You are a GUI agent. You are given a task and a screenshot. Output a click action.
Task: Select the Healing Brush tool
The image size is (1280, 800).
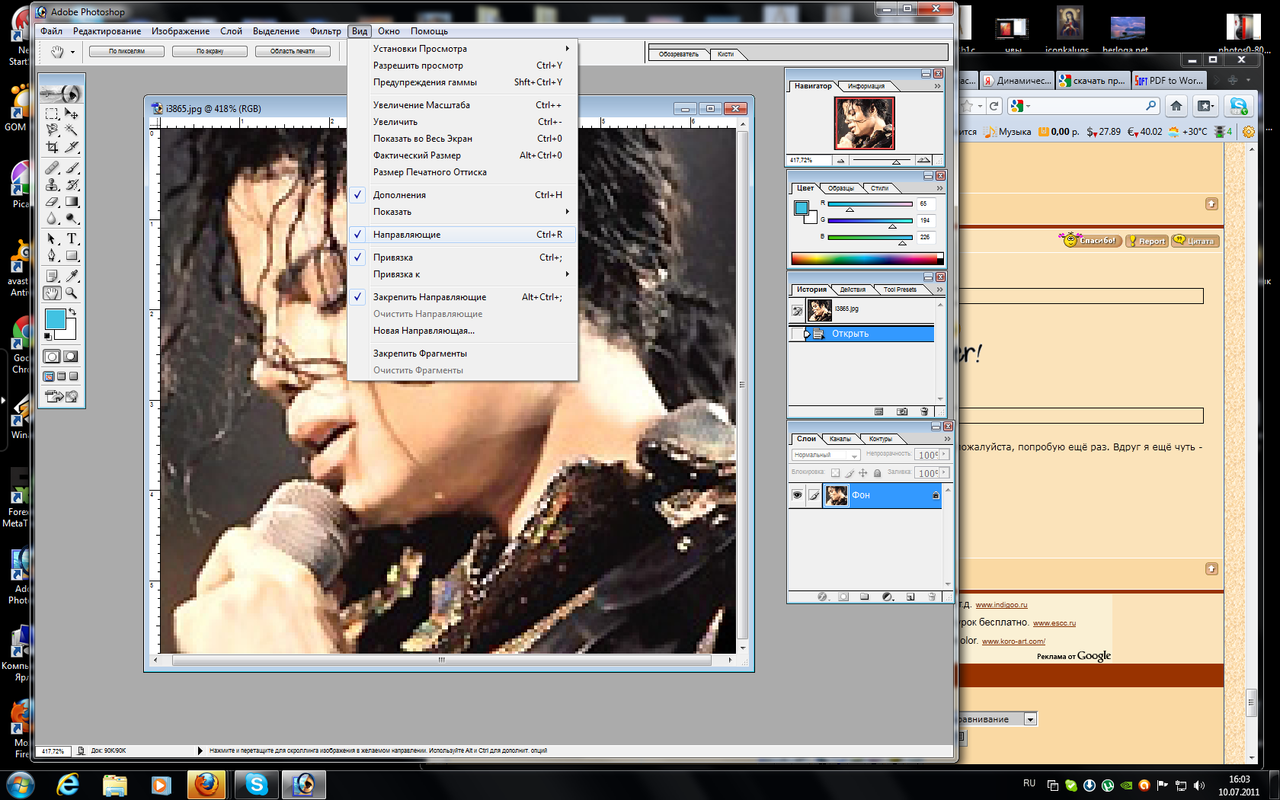pos(51,168)
